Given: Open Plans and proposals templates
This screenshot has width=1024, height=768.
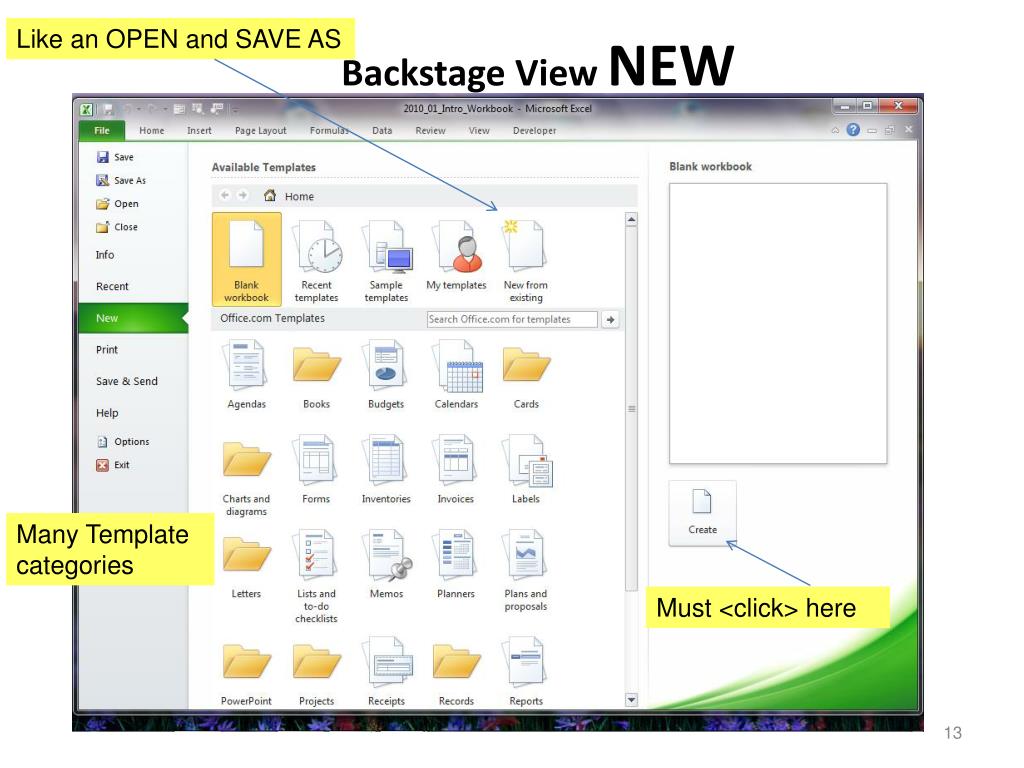Looking at the screenshot, I should [x=526, y=570].
